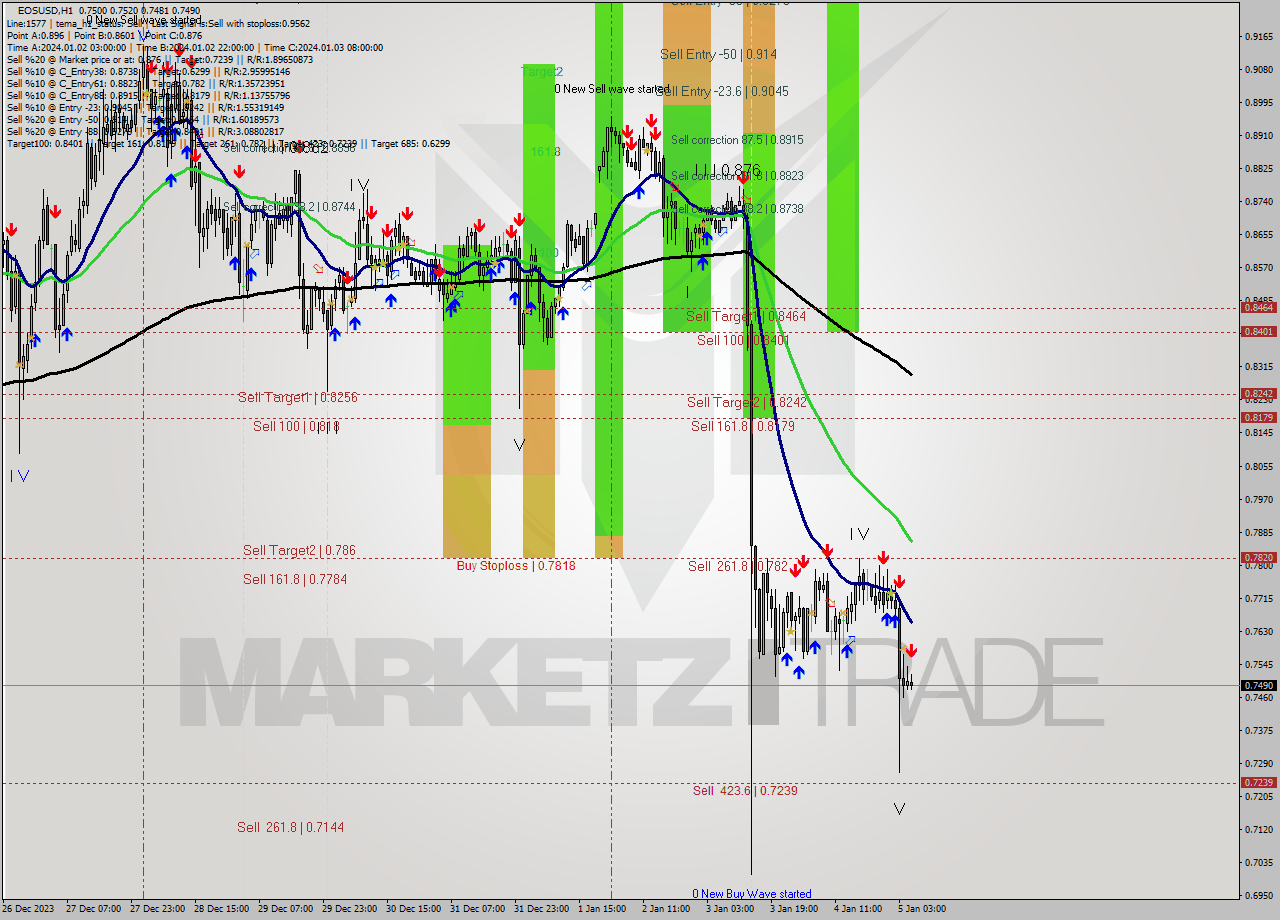Select the '3 Jan 03:00' time axis label
The height and width of the screenshot is (920, 1280).
[x=731, y=909]
